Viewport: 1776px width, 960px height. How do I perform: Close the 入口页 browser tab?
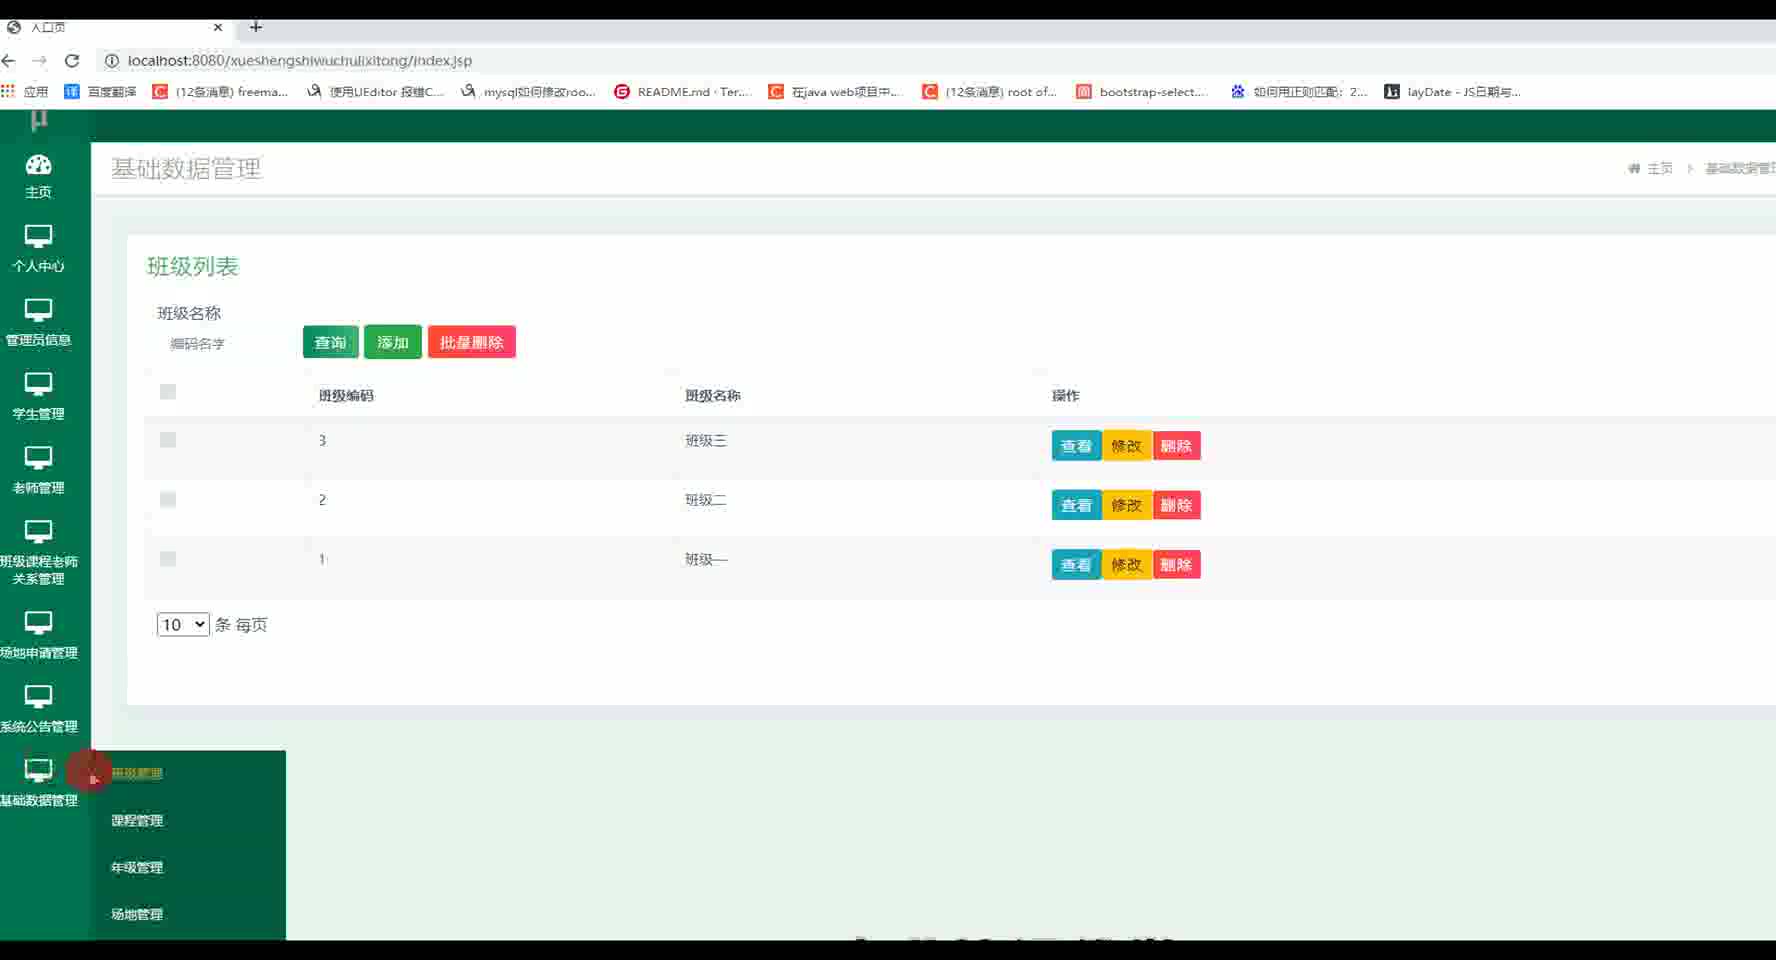(218, 27)
